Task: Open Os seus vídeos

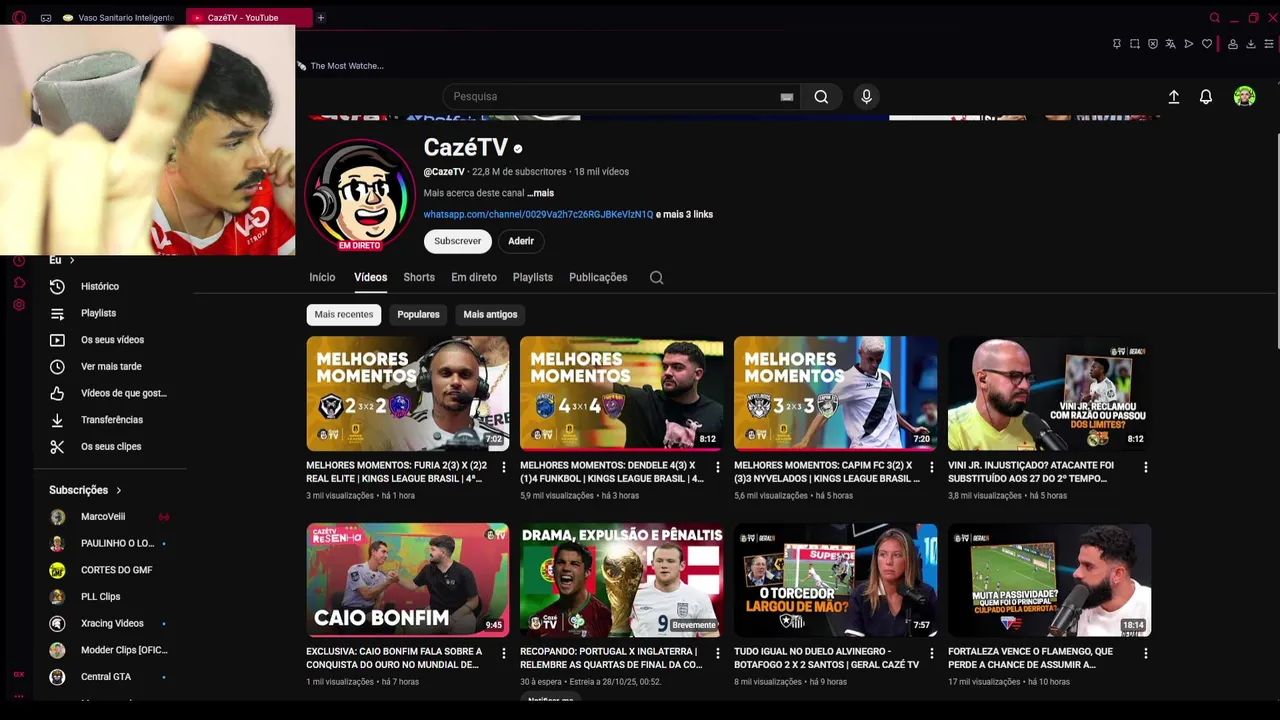Action: pyautogui.click(x=110, y=340)
